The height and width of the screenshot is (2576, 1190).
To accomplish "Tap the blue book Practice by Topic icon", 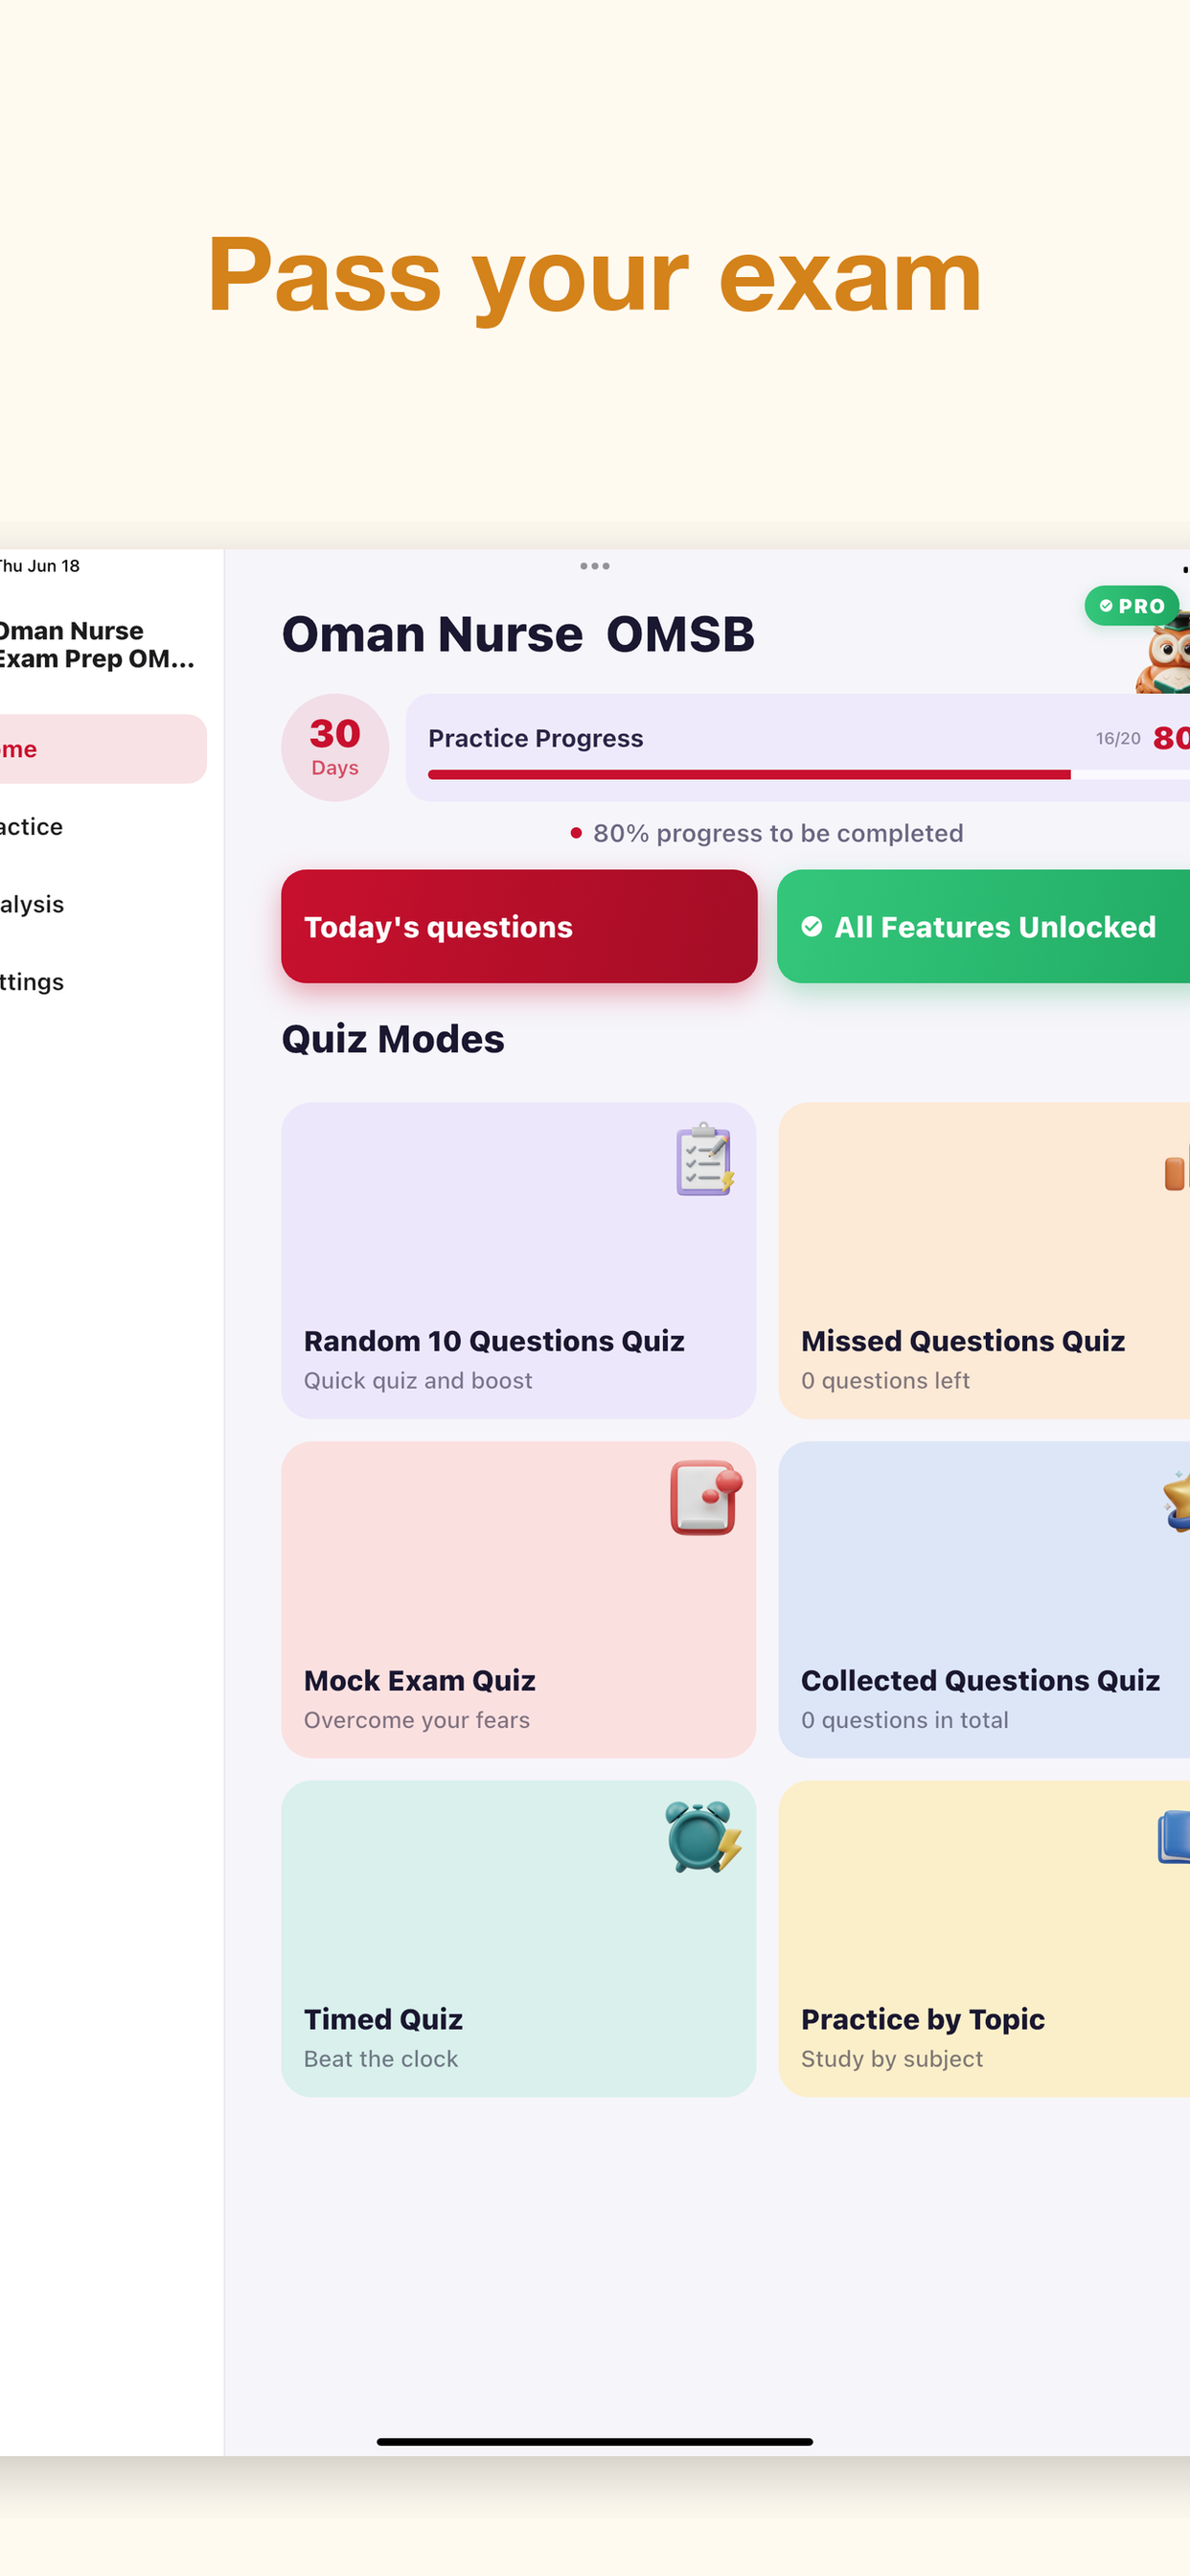I will [x=1174, y=1838].
